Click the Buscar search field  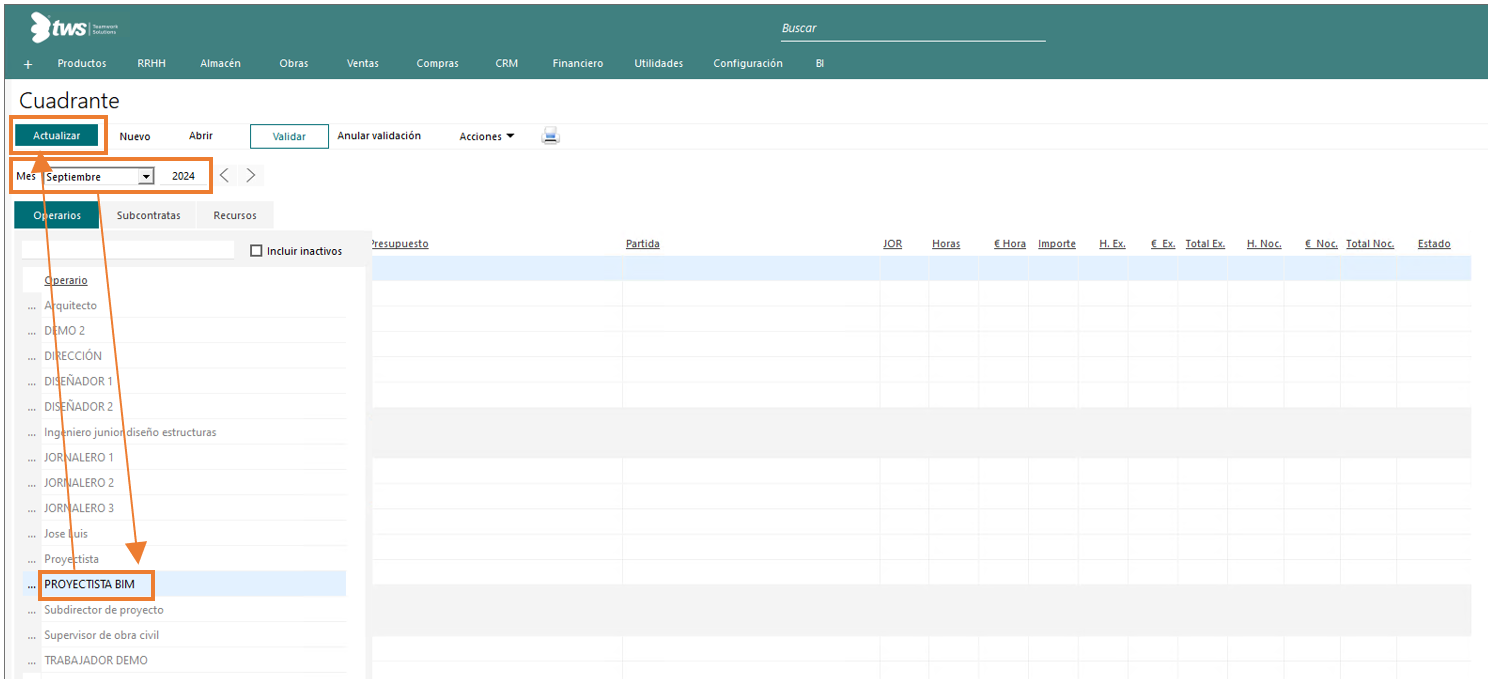click(912, 29)
